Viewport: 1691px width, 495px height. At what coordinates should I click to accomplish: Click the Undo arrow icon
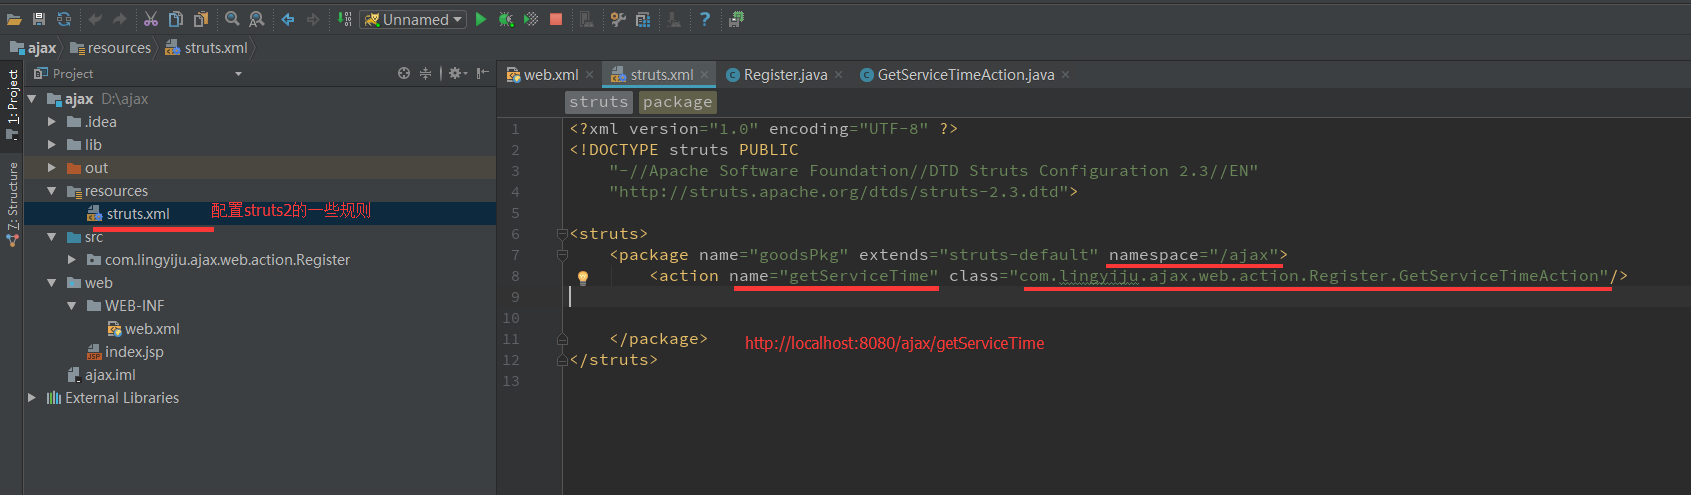95,19
